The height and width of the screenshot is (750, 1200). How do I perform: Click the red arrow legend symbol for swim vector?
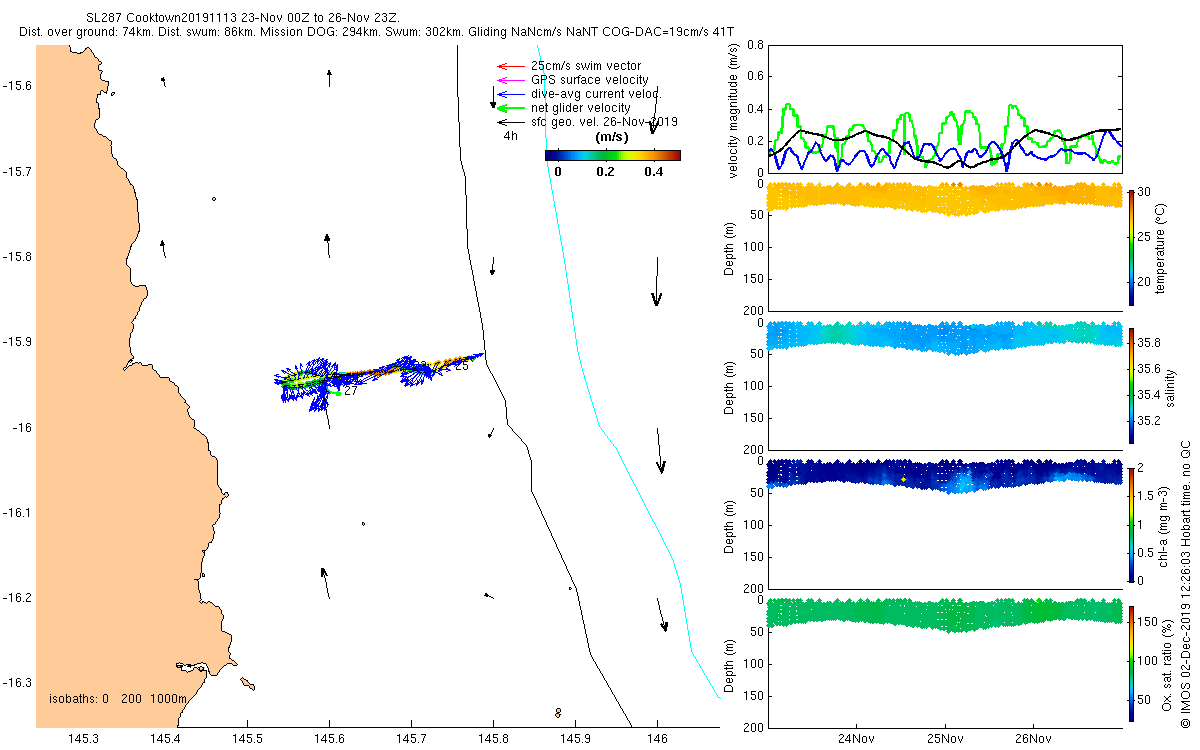click(511, 66)
